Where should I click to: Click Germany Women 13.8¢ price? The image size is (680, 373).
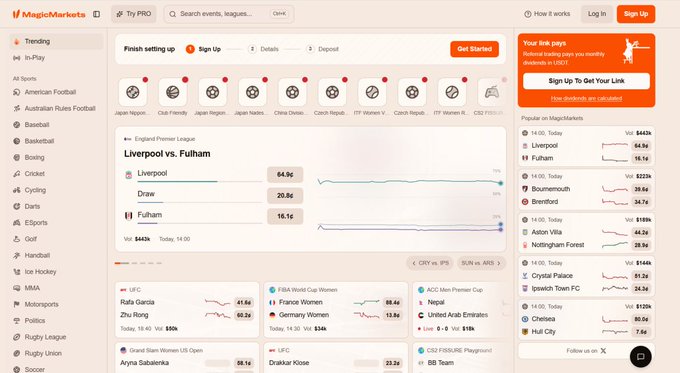[x=392, y=315]
